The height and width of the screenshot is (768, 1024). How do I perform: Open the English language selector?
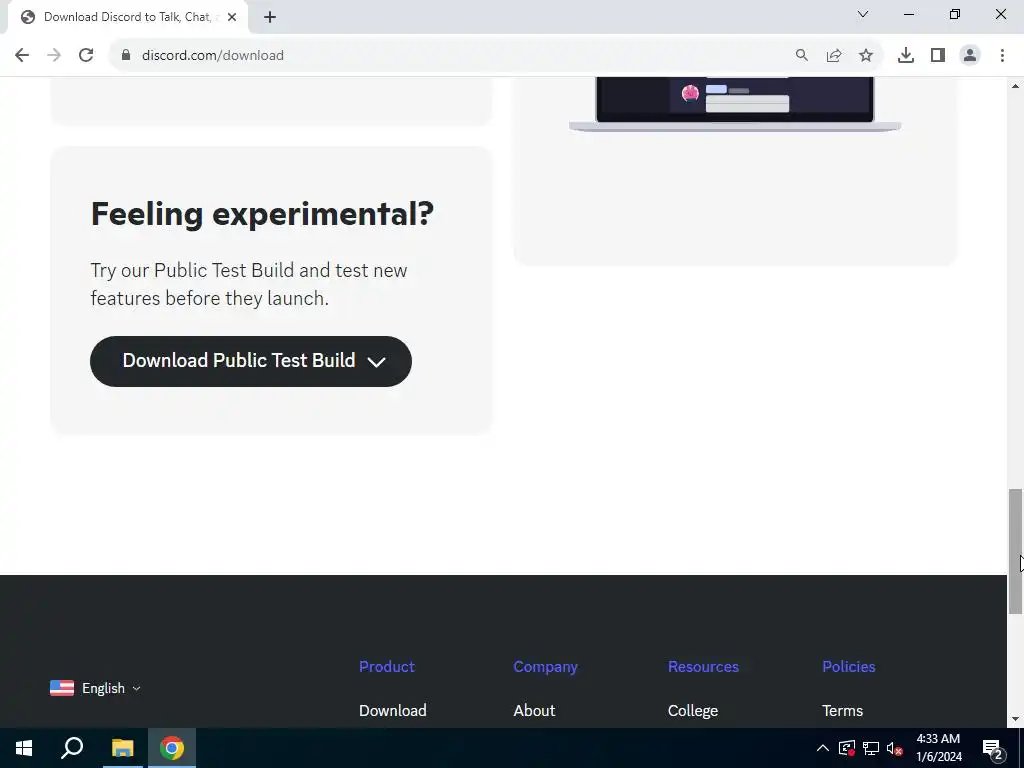[x=95, y=688]
